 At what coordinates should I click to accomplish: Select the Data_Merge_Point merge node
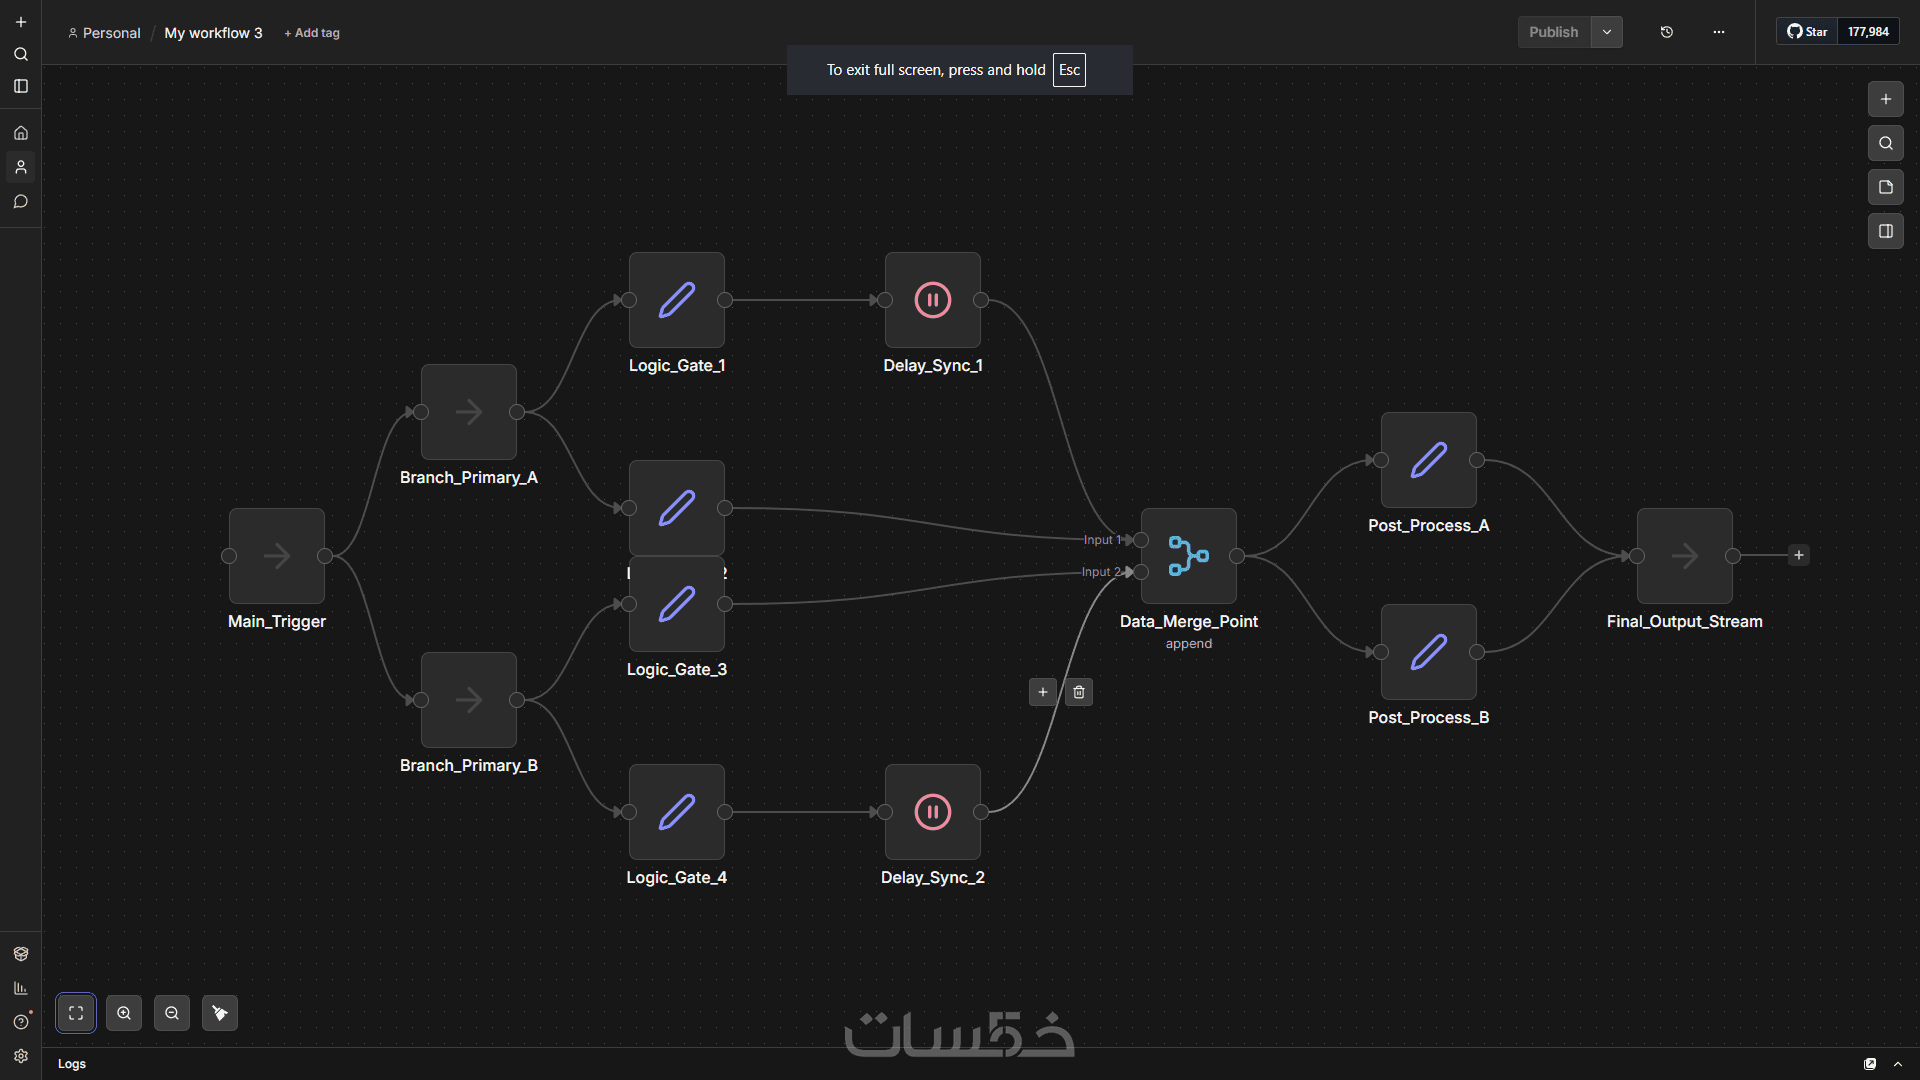click(1189, 556)
